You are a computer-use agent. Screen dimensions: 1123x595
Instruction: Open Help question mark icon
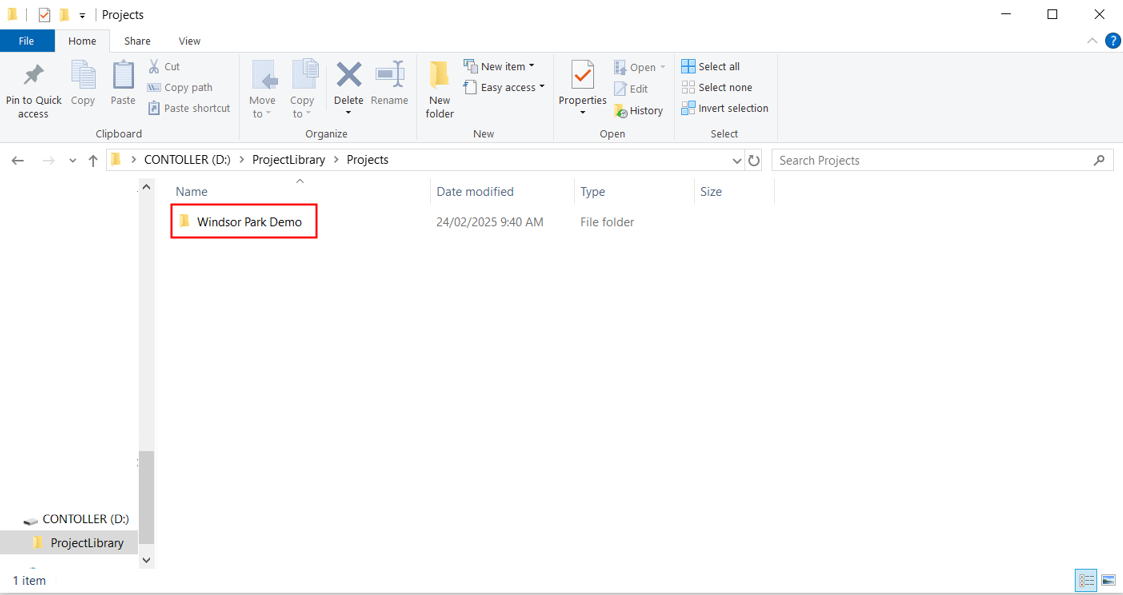[1112, 41]
